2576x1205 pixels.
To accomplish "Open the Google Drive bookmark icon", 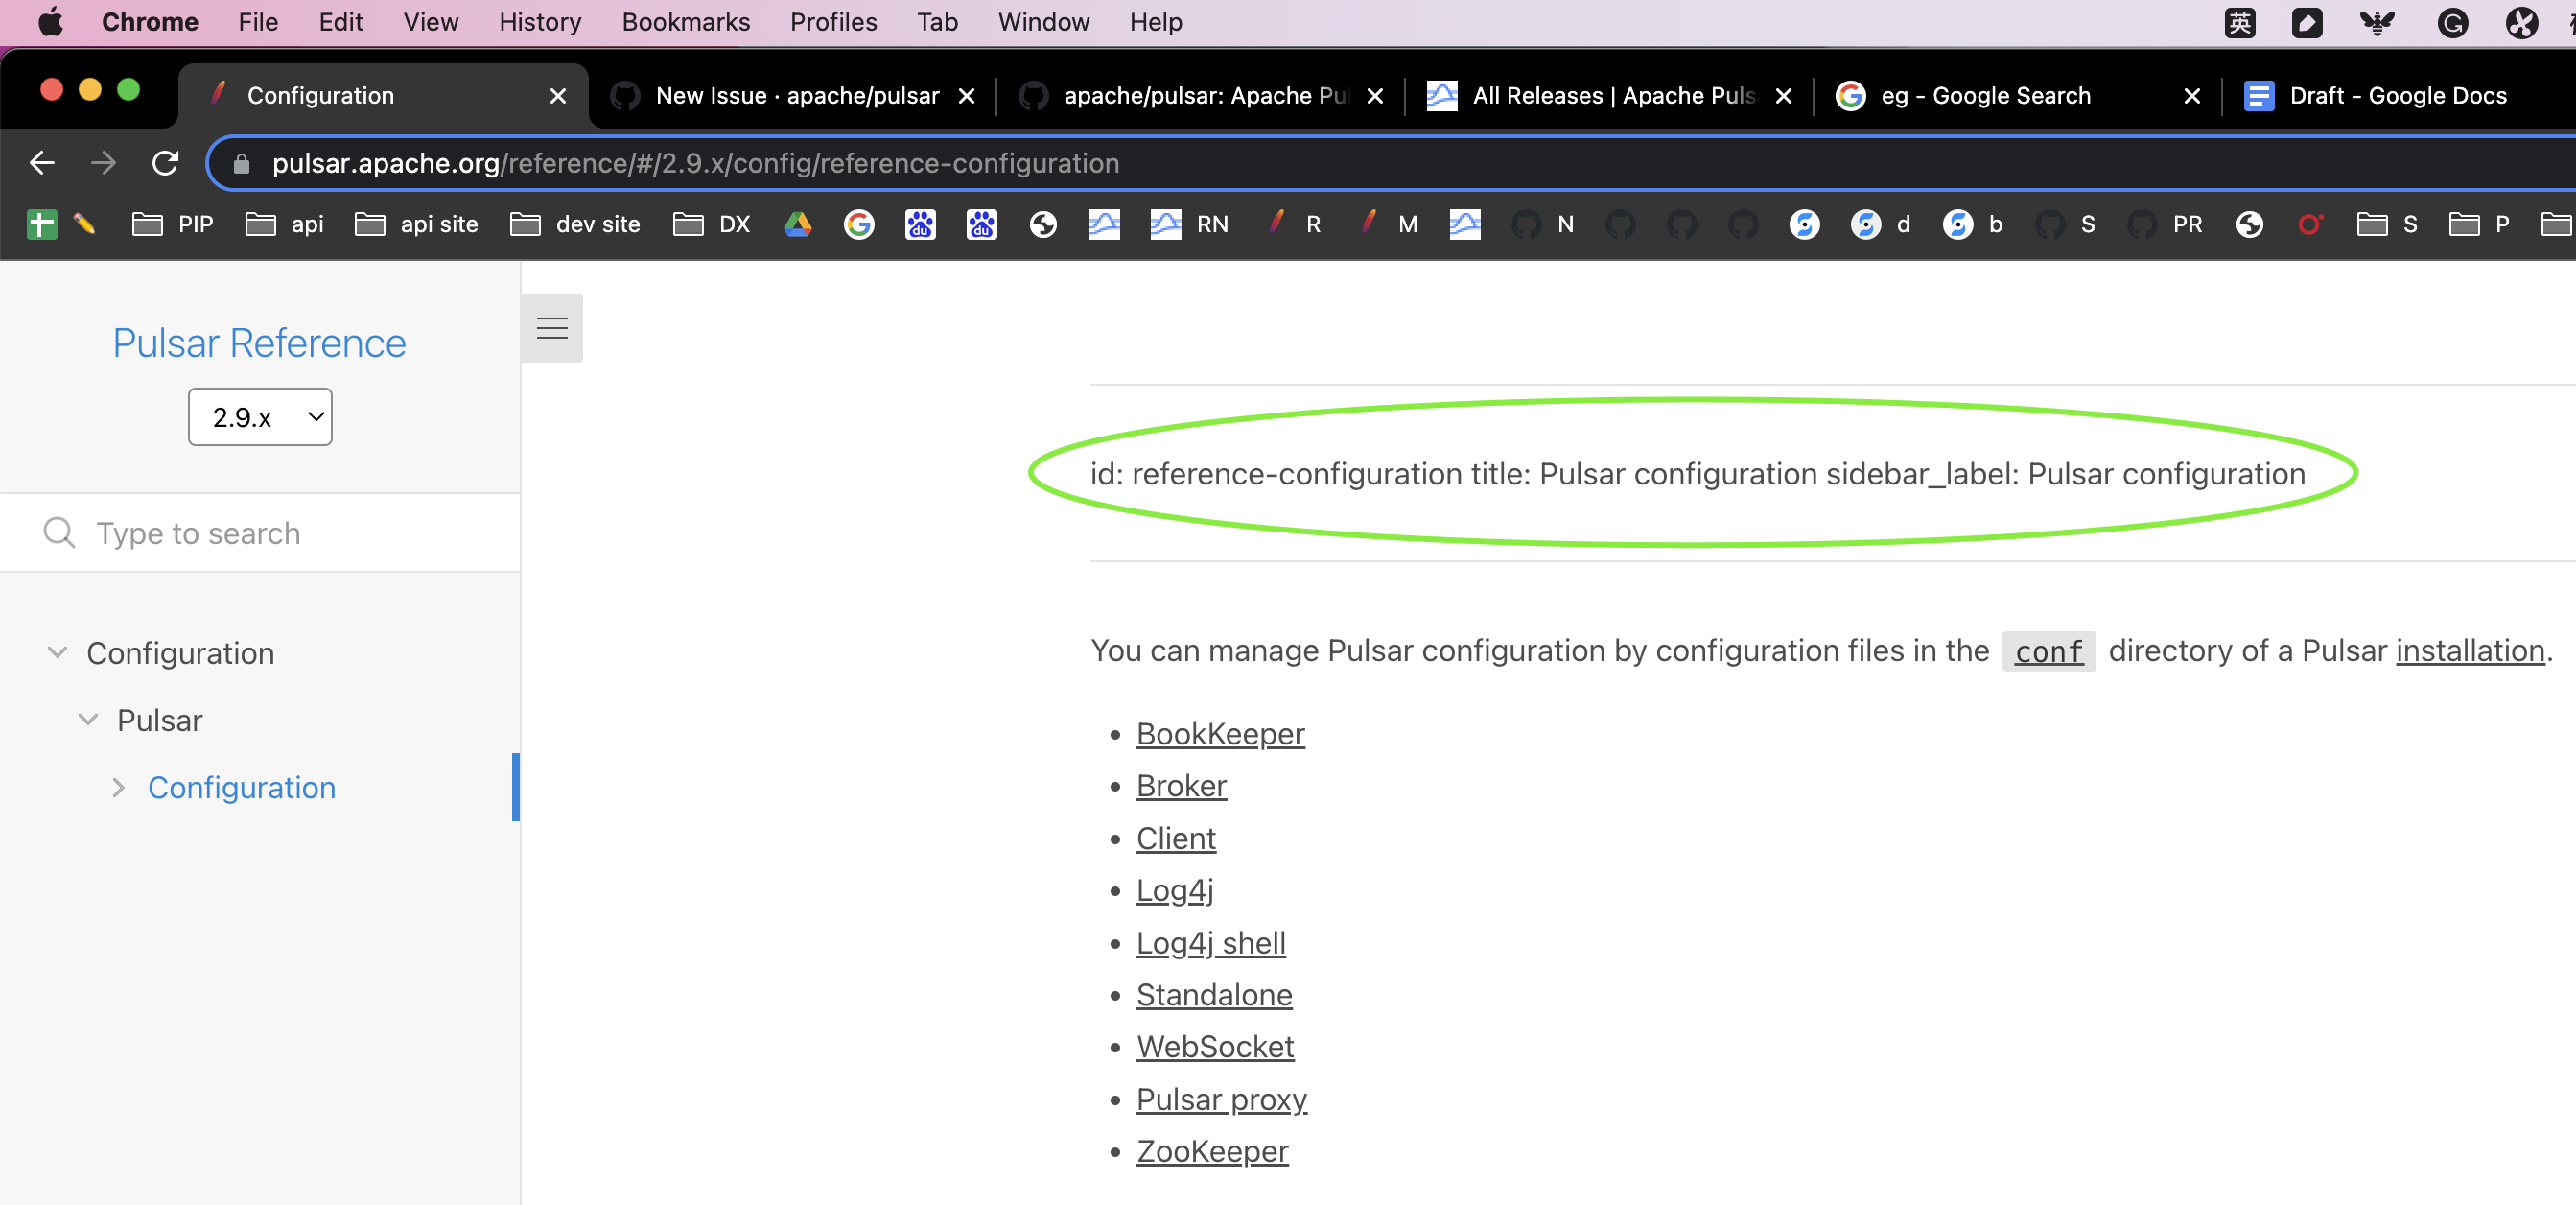I will click(797, 224).
